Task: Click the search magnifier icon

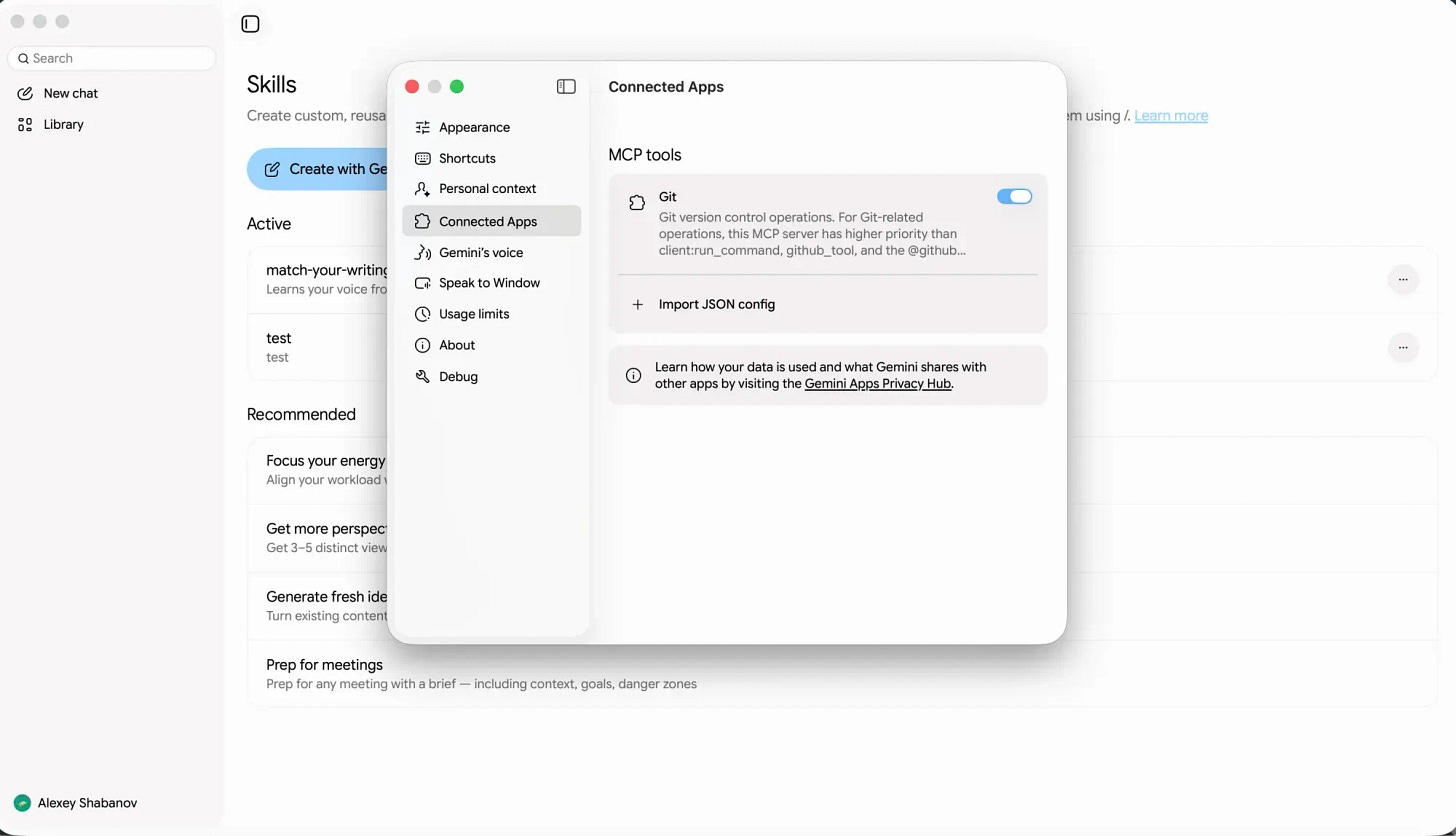Action: 23,58
